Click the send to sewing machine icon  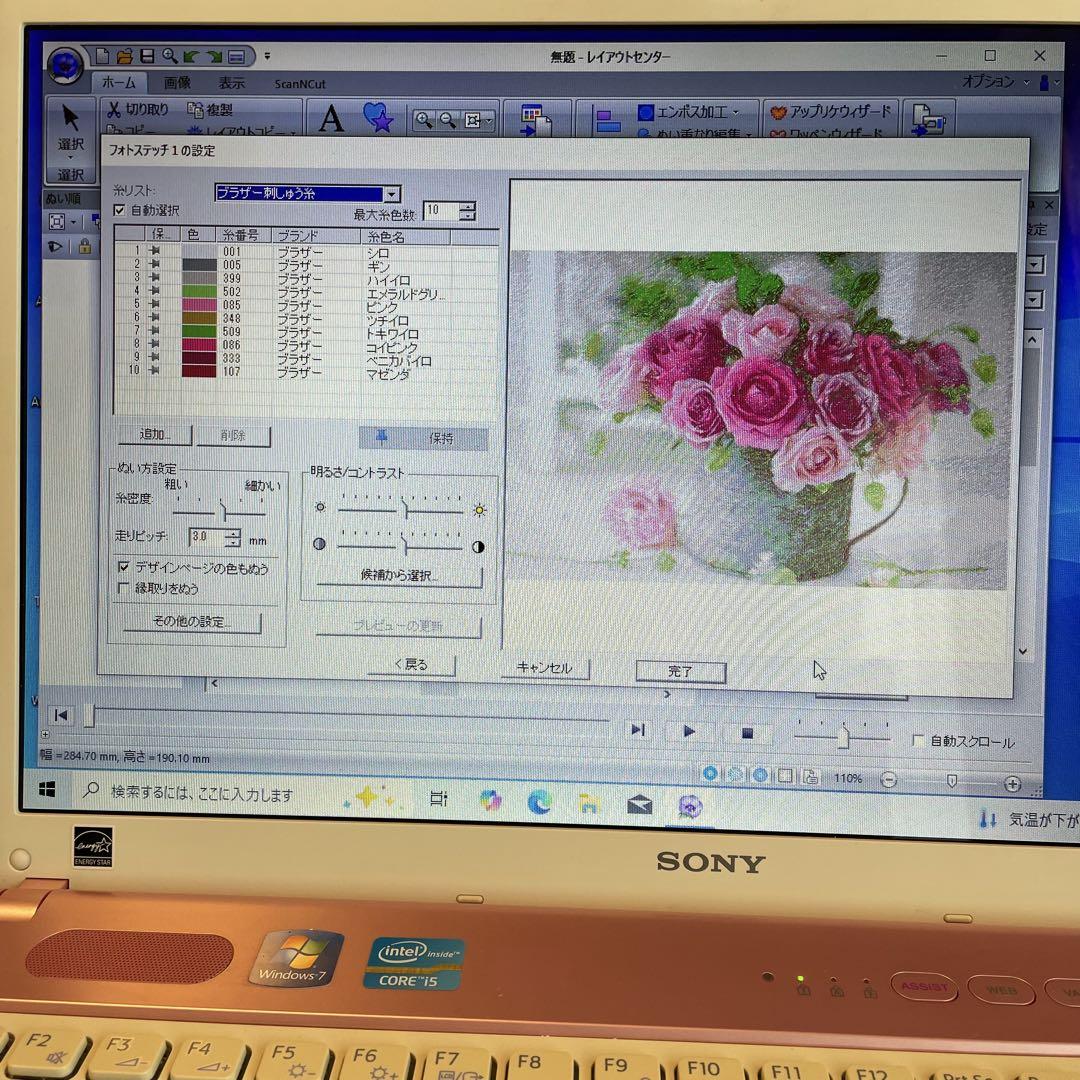click(928, 119)
